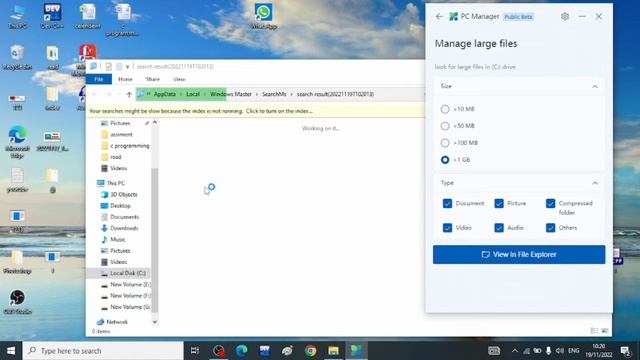Uncheck the Compressed folder type
Viewport: 640px width, 360px height.
tap(550, 203)
